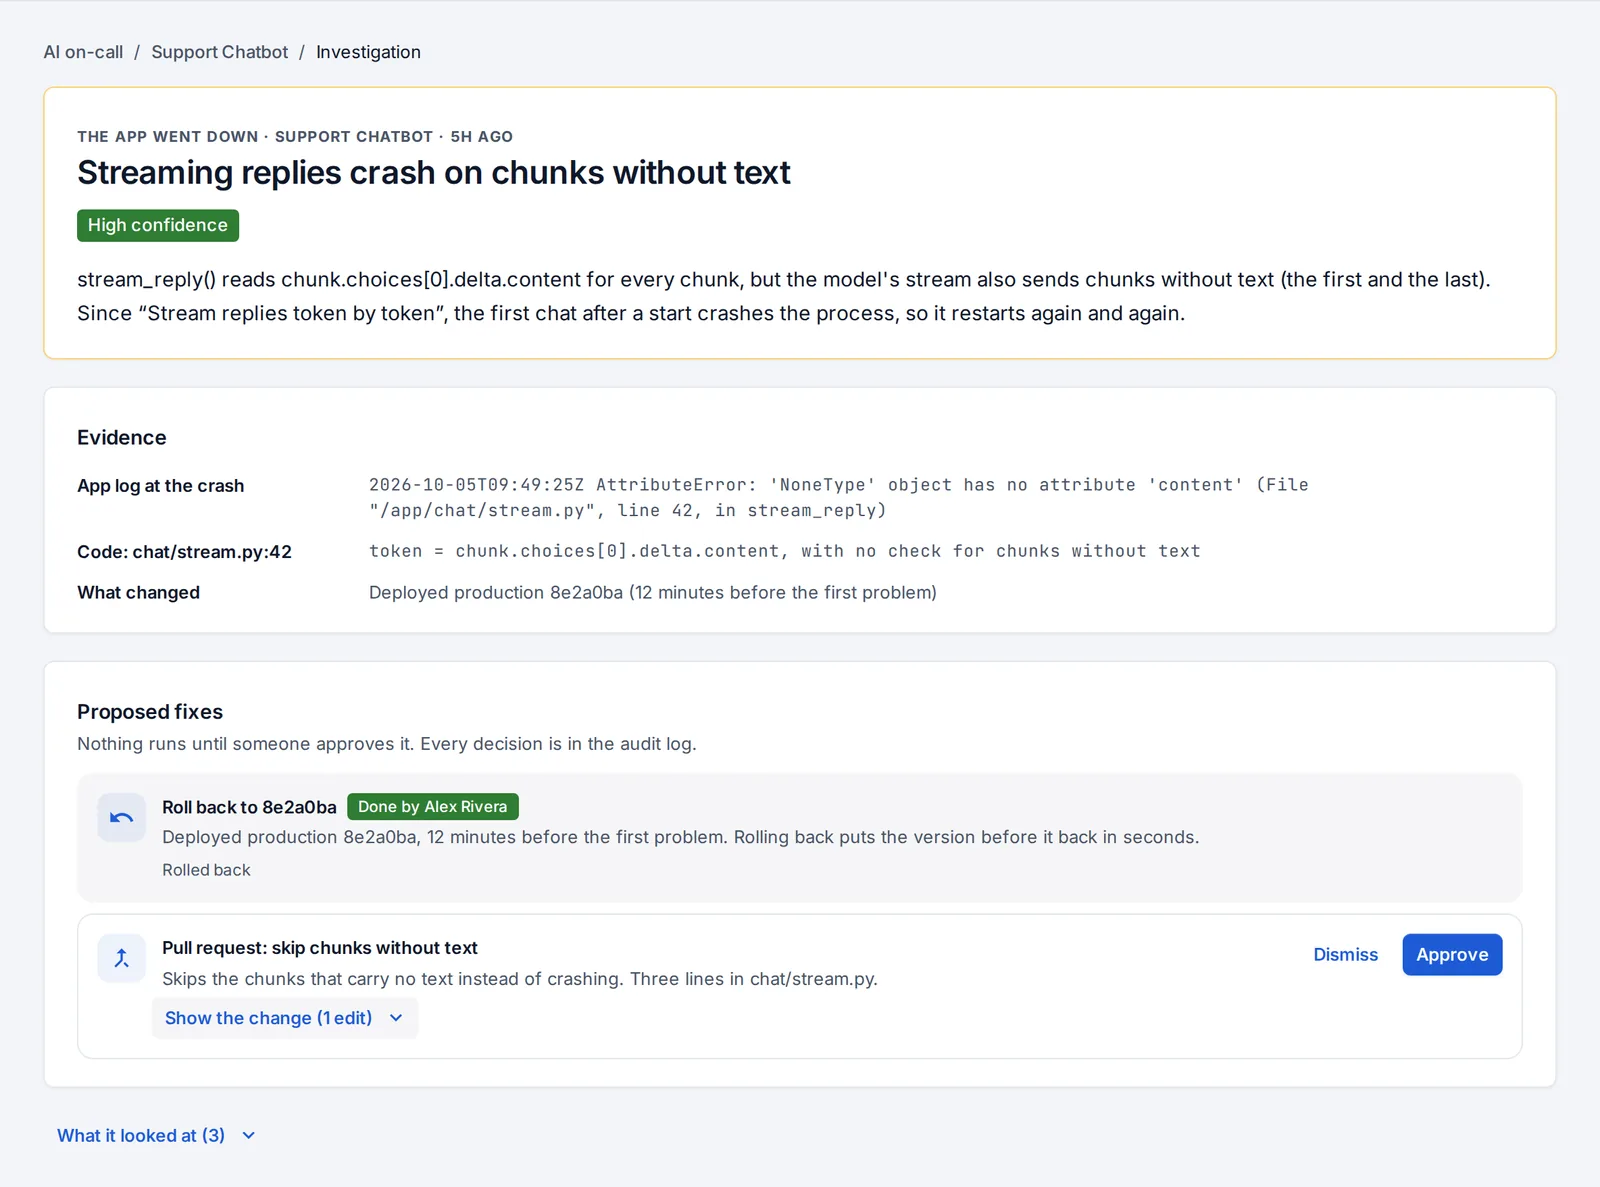Click the Done by Alex Rivera badge

pos(432,806)
